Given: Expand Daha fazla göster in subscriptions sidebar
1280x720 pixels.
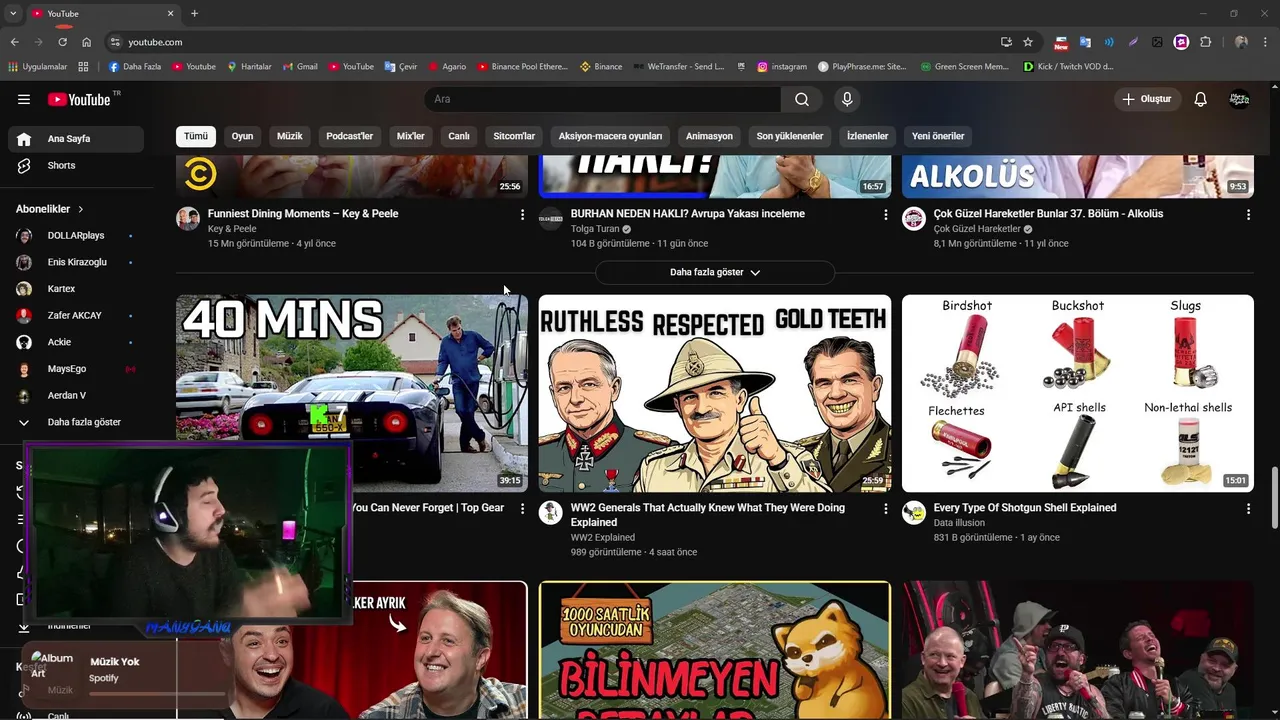Looking at the screenshot, I should coord(75,422).
